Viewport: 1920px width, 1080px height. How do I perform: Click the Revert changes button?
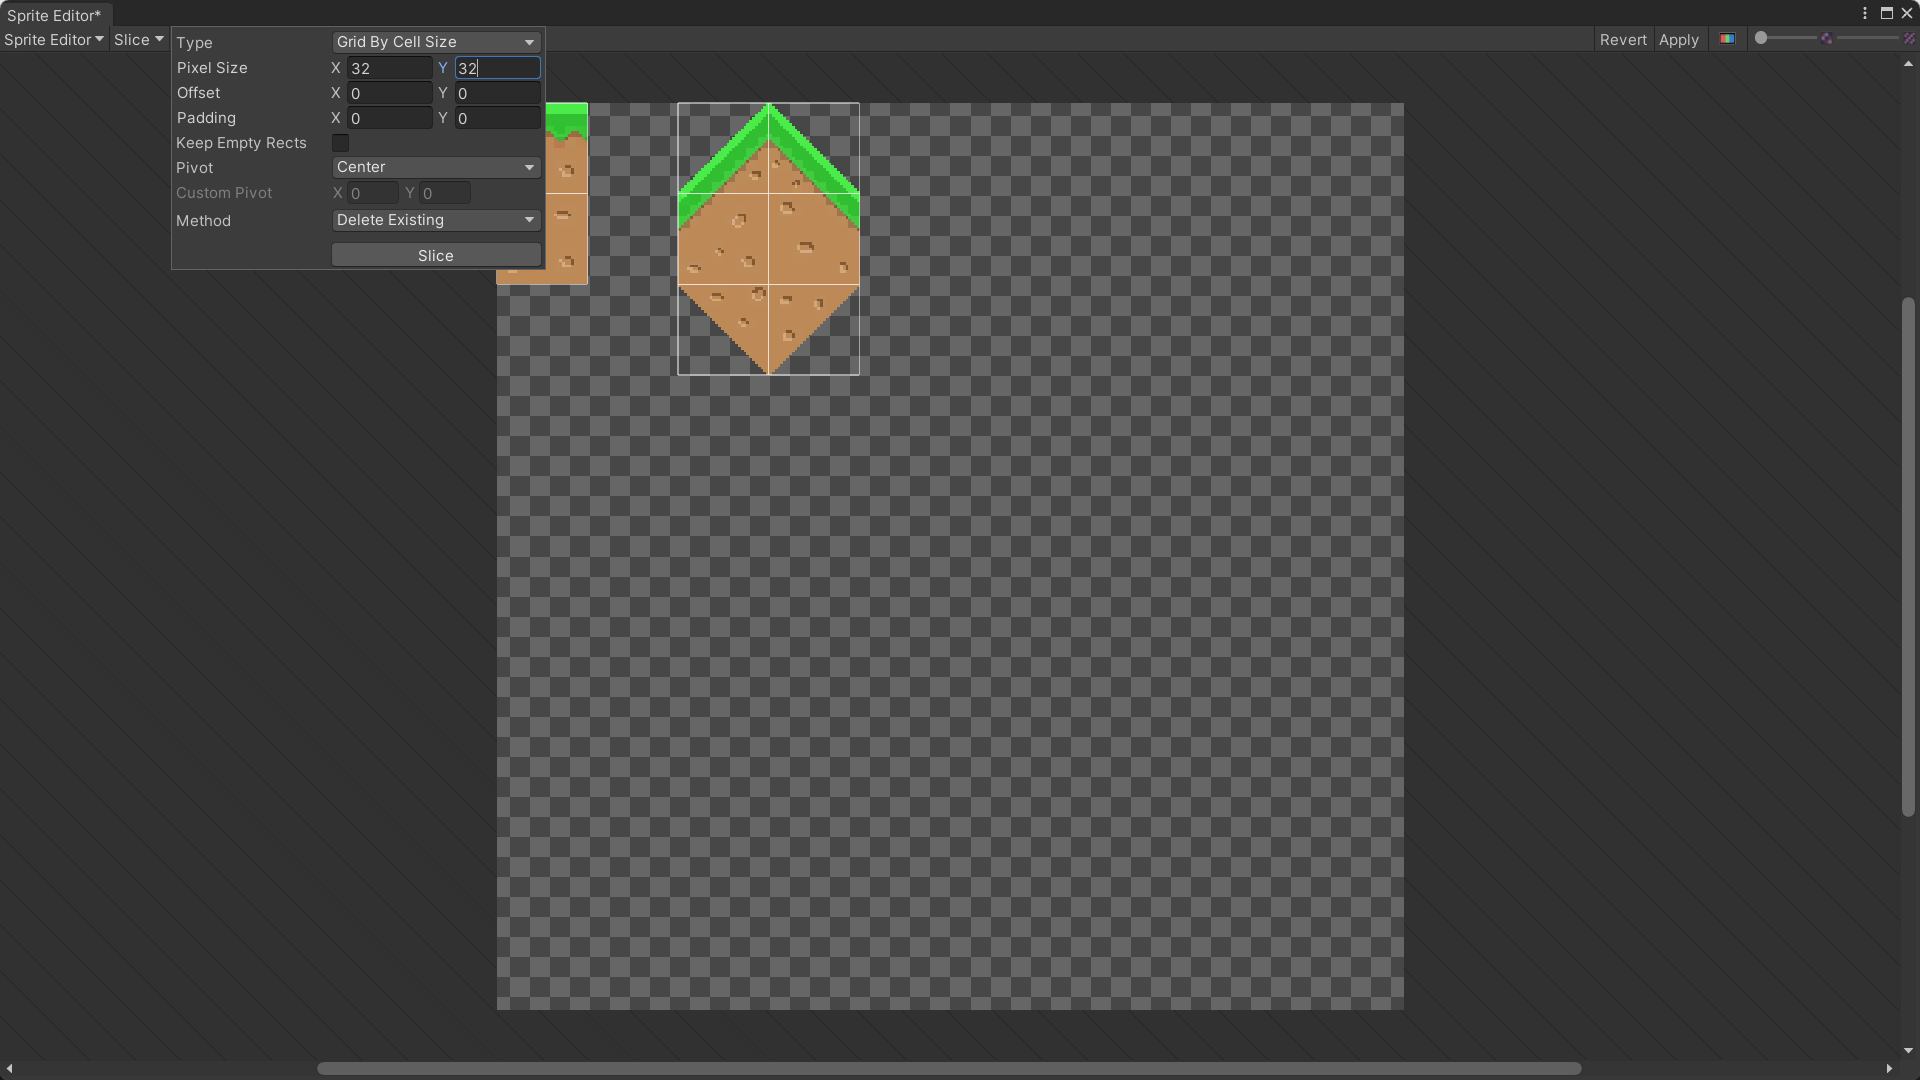(1622, 38)
